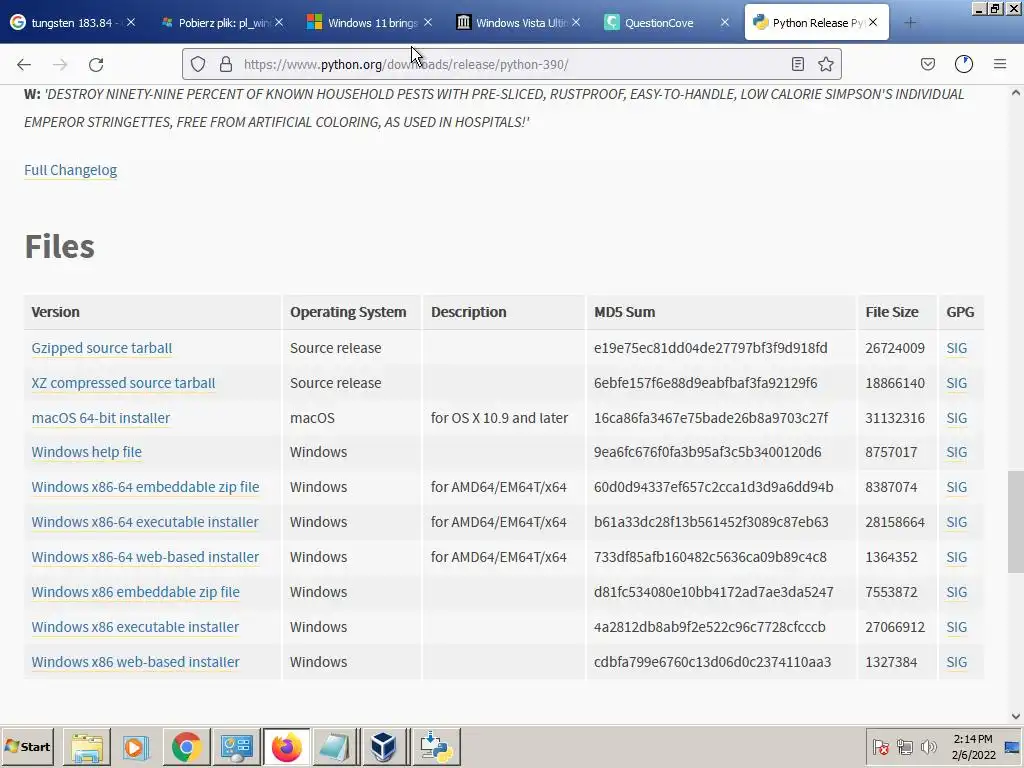The height and width of the screenshot is (768, 1024).
Task: Show site security padlock info
Action: (x=226, y=64)
